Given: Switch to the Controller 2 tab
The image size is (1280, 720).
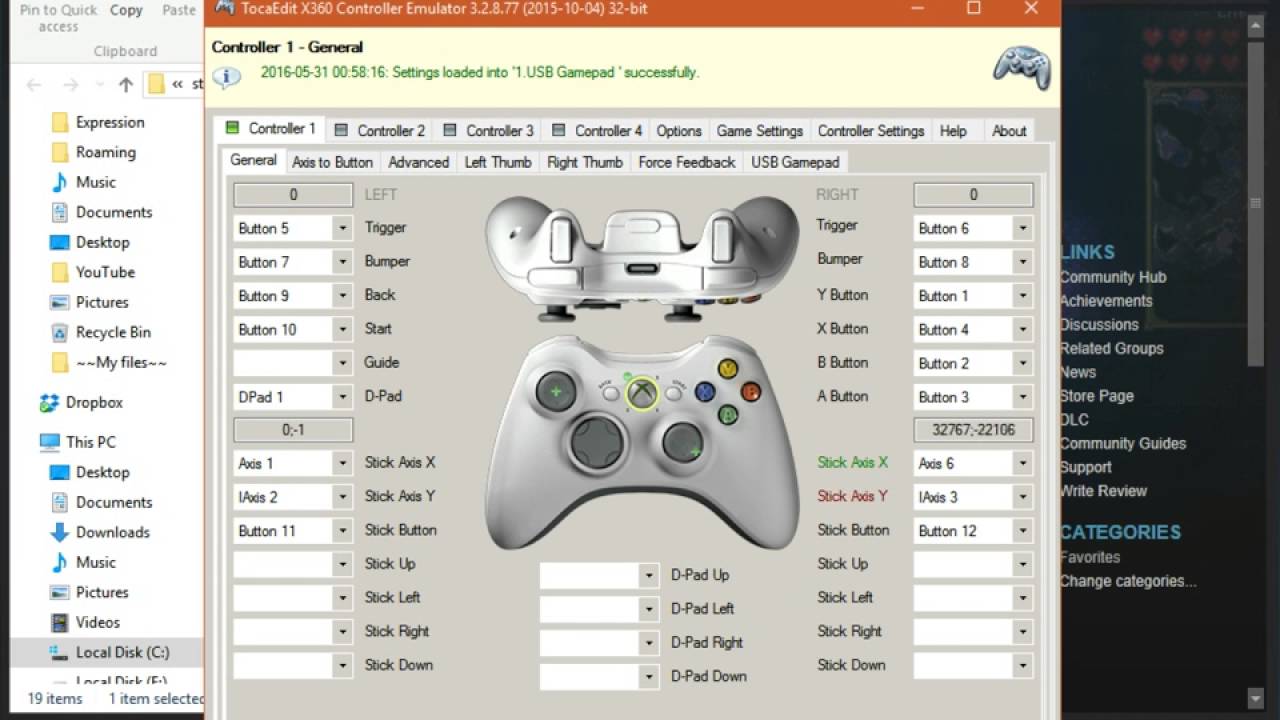Looking at the screenshot, I should click(380, 131).
